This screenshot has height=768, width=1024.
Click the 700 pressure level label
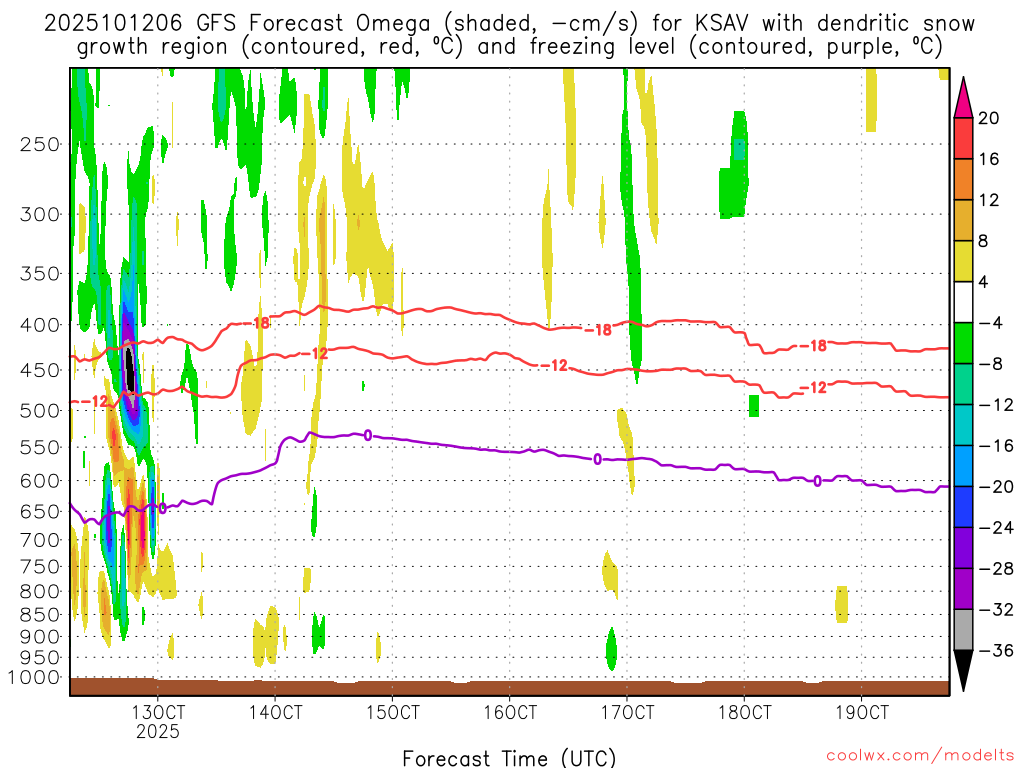(40, 540)
